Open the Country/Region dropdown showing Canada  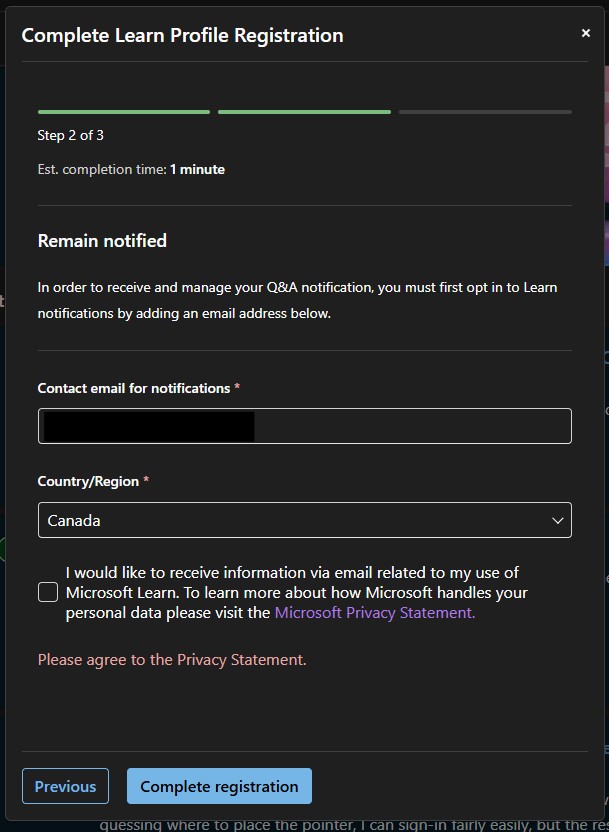304,520
